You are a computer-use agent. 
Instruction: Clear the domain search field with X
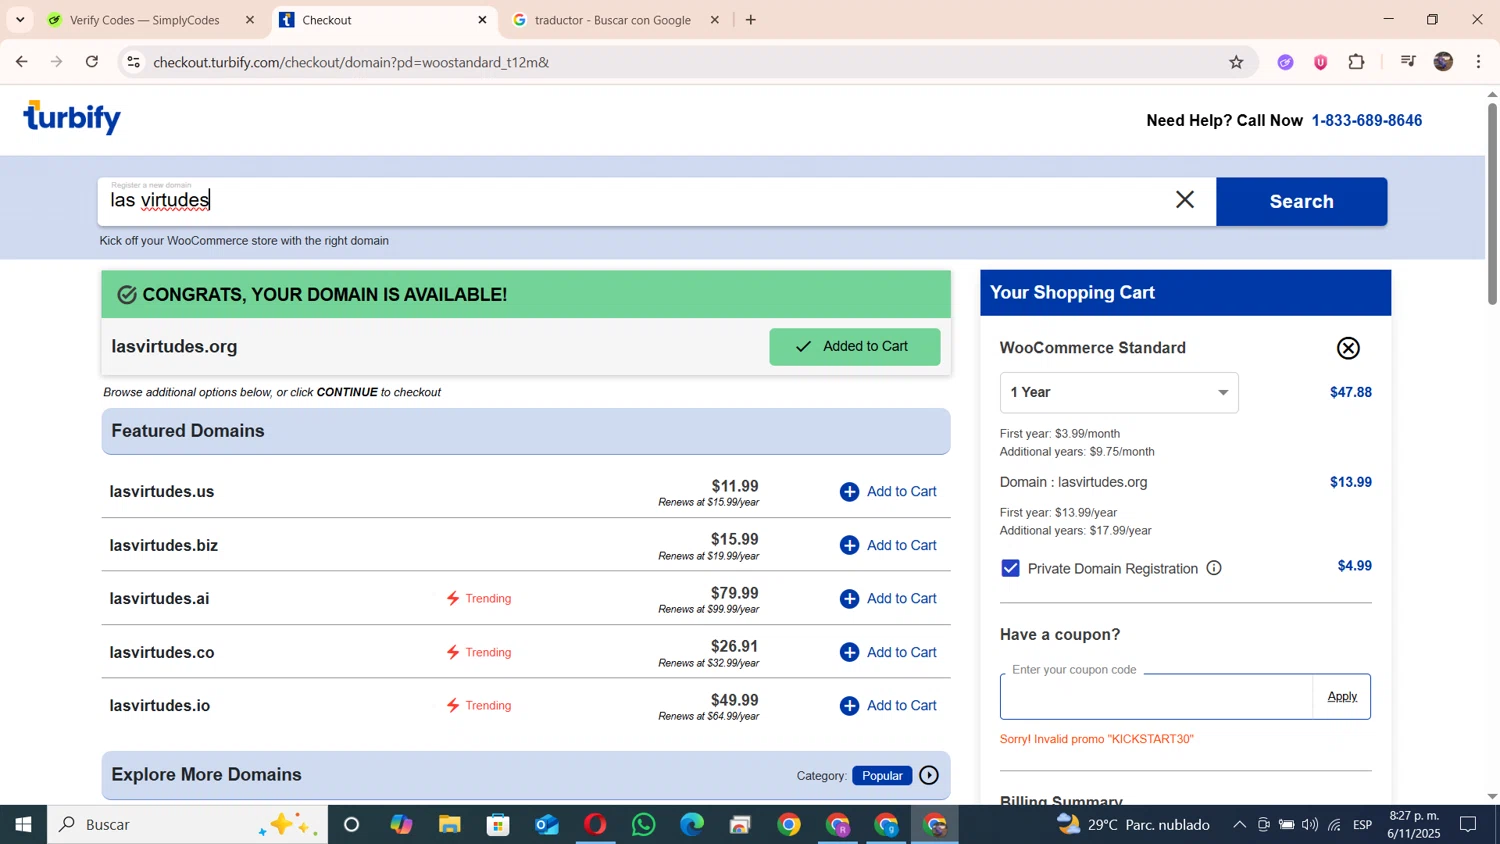pos(1185,200)
